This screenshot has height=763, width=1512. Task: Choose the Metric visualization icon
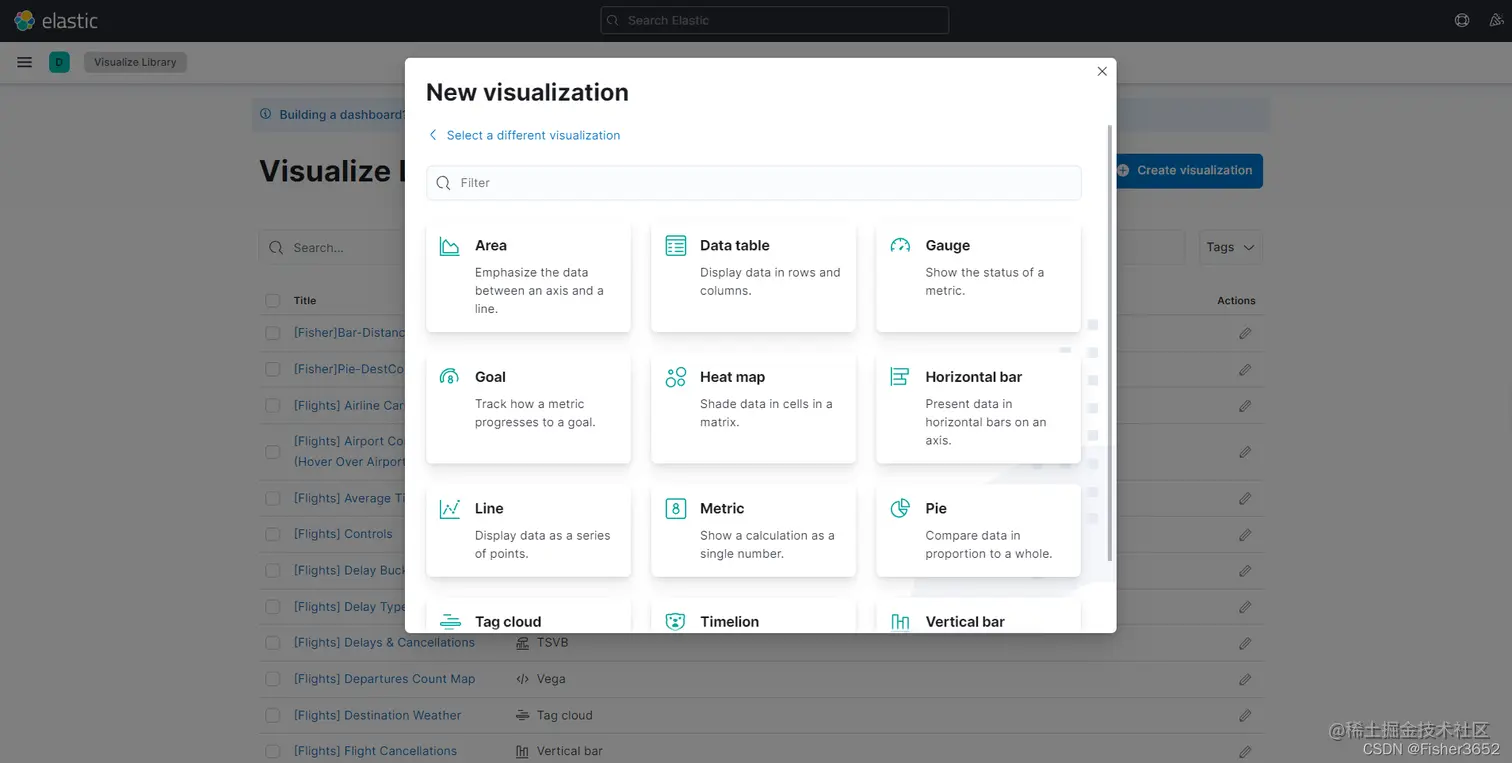pos(676,509)
